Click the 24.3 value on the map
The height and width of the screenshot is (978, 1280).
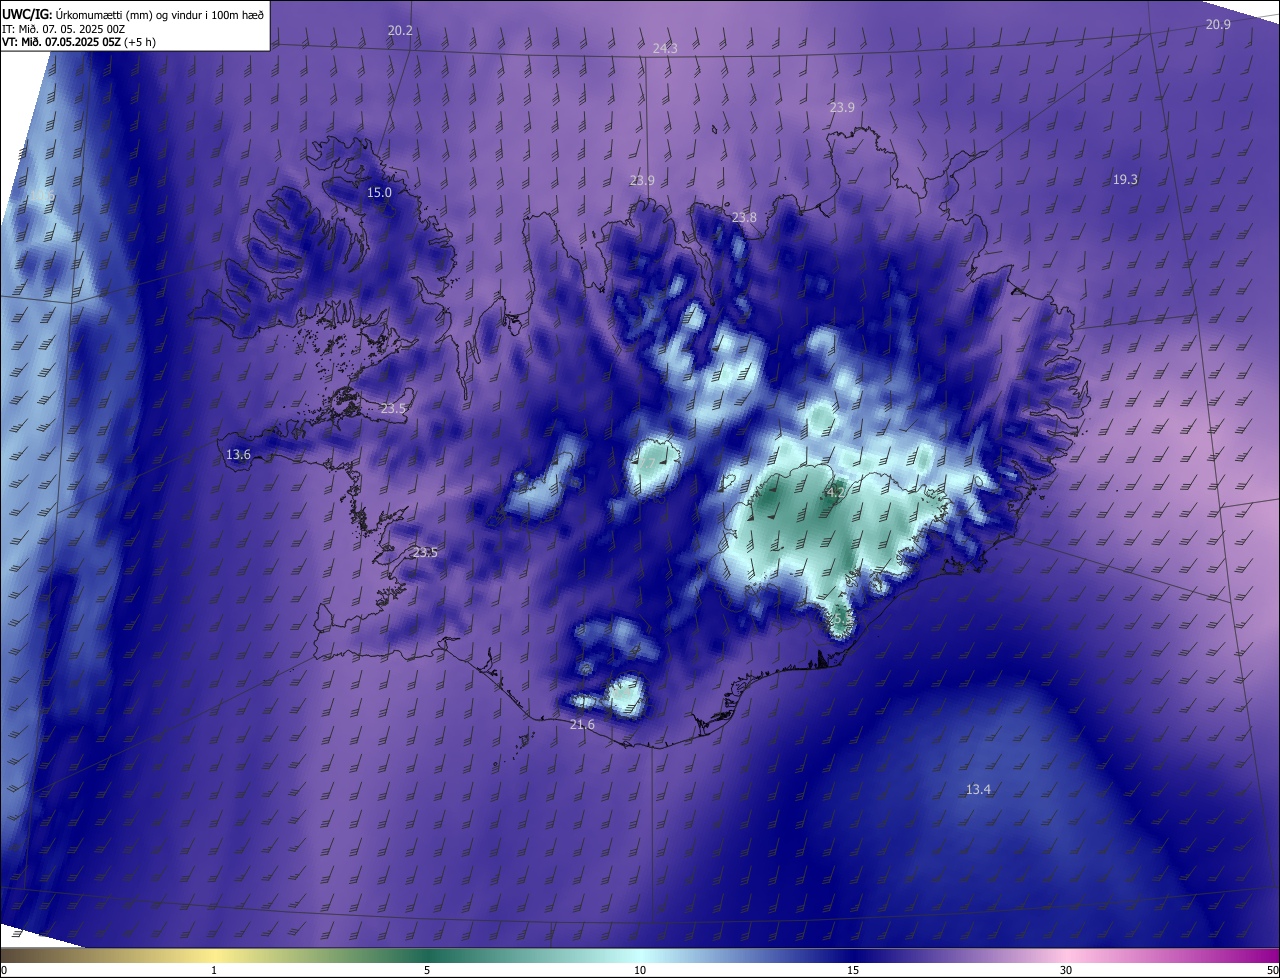point(665,48)
